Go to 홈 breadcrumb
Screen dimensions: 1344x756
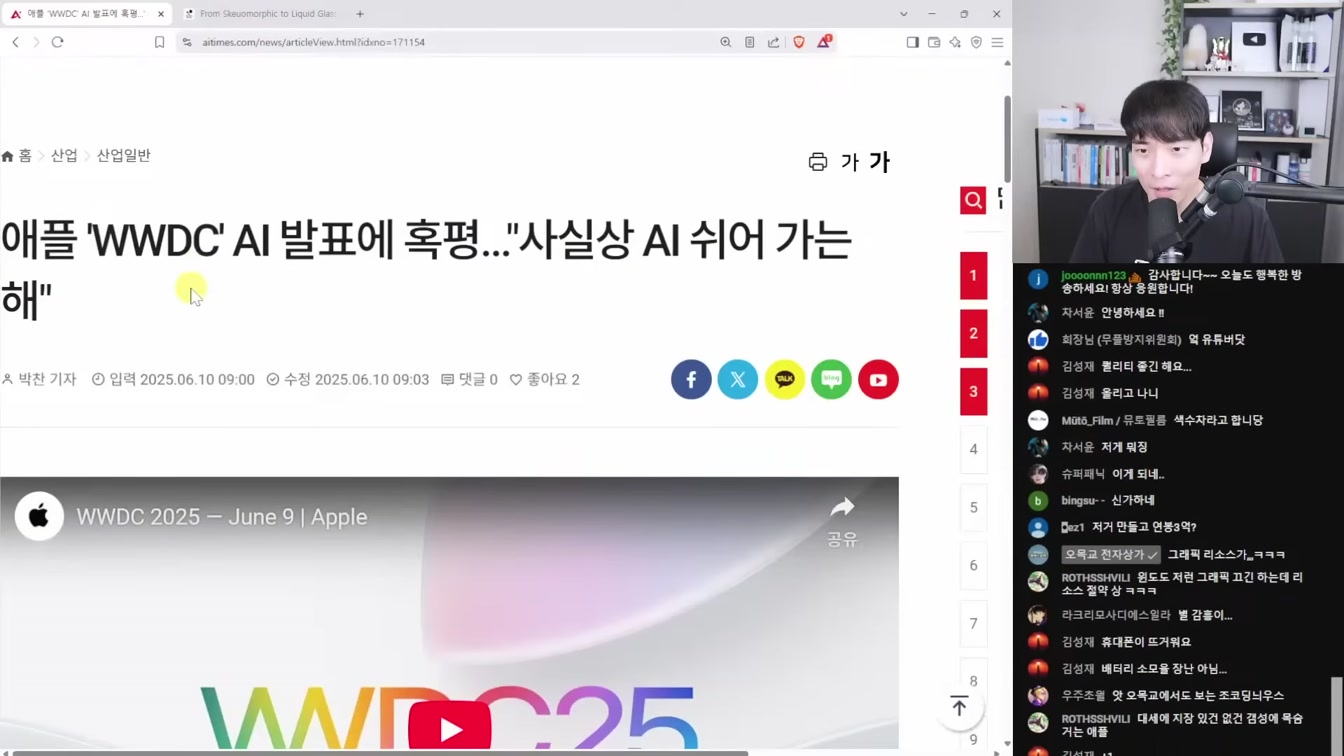17,156
